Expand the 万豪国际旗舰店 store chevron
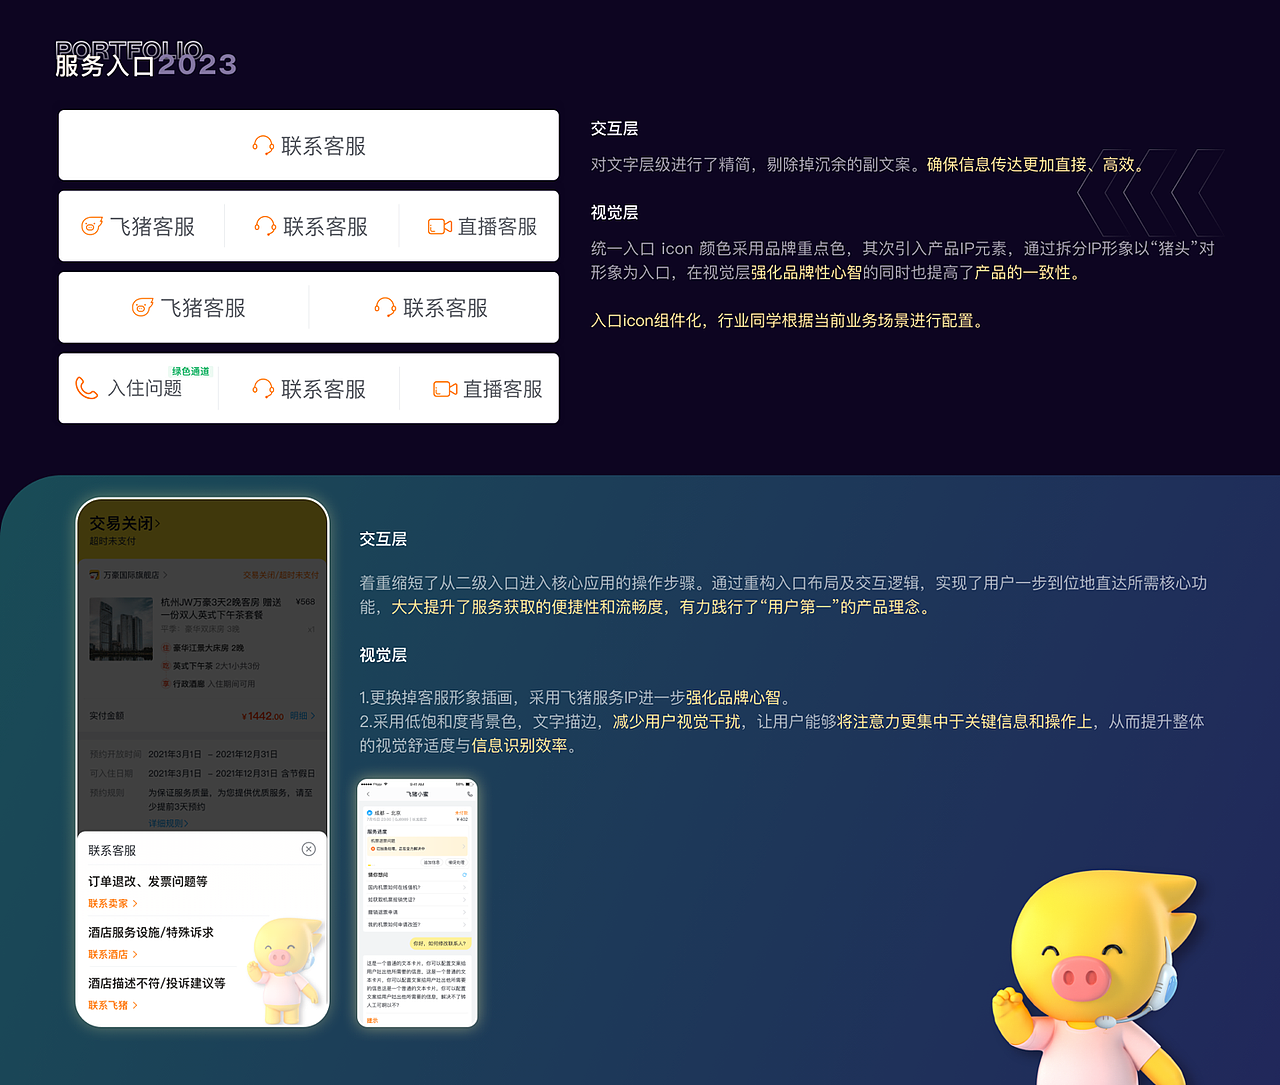 (166, 574)
